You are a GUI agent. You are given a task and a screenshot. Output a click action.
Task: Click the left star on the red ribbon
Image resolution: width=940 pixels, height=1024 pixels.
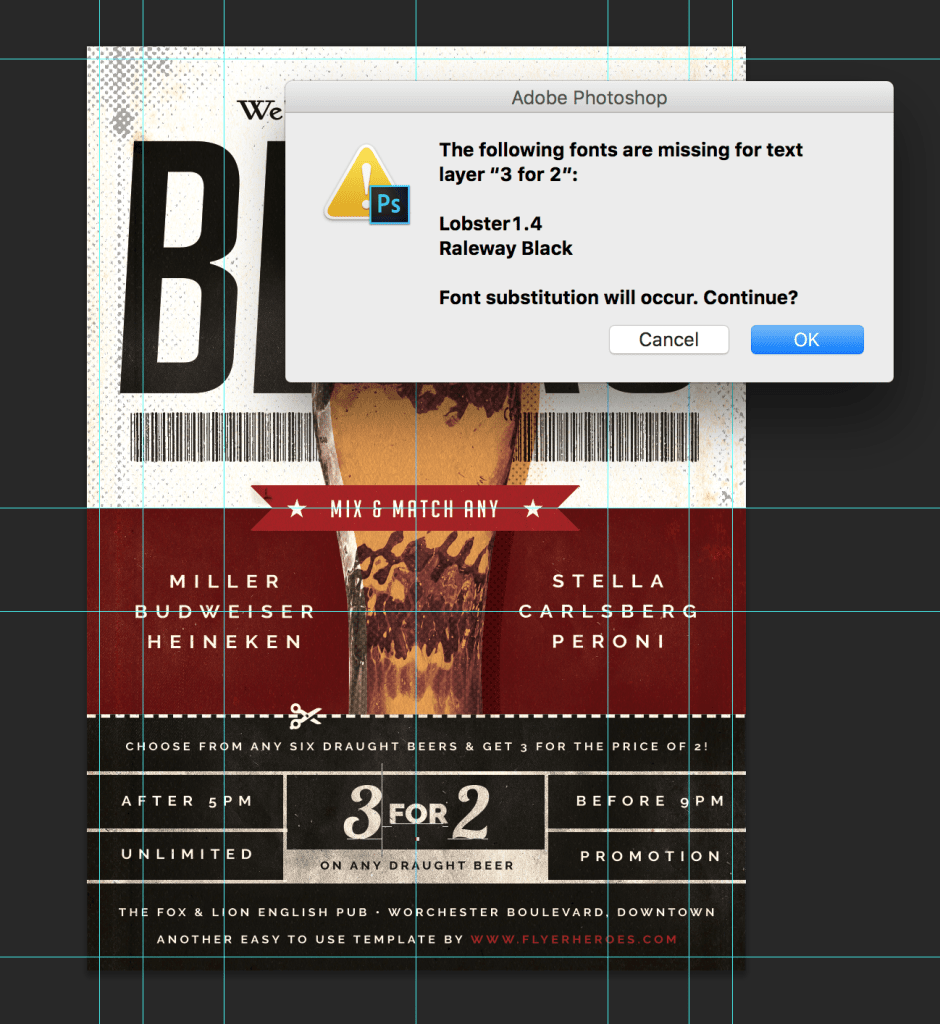(297, 508)
